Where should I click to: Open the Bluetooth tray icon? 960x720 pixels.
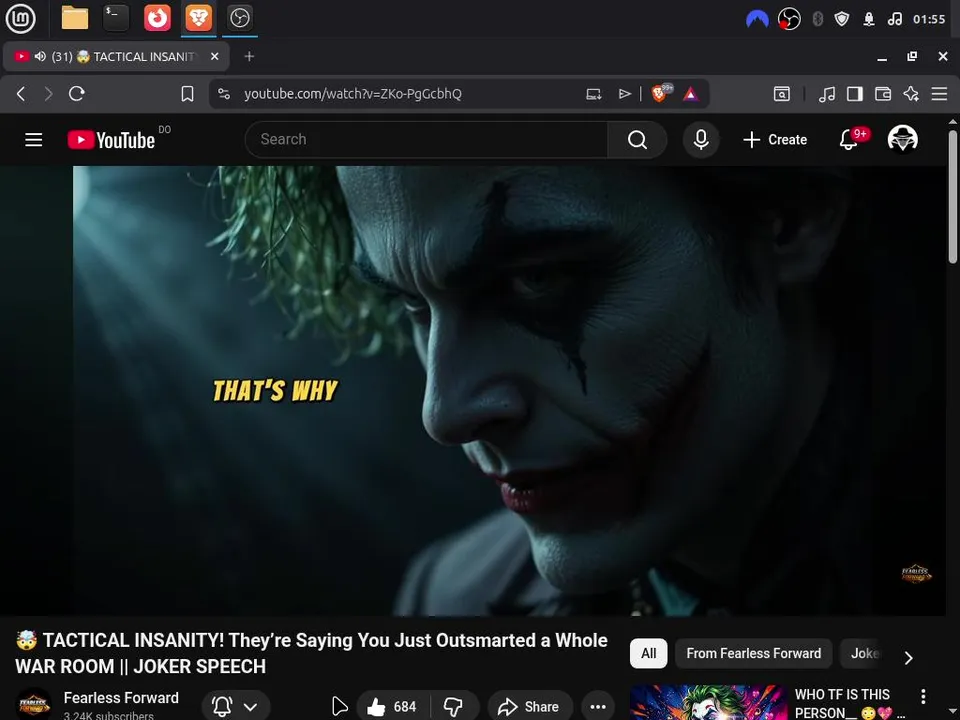(817, 19)
